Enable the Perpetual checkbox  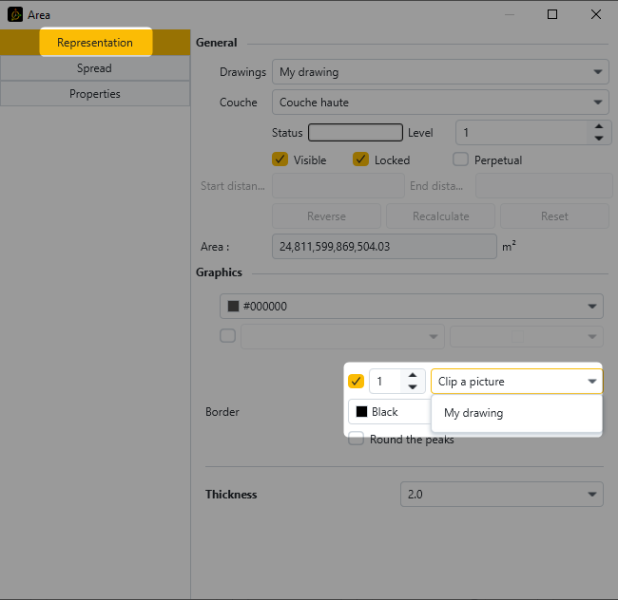point(461,159)
